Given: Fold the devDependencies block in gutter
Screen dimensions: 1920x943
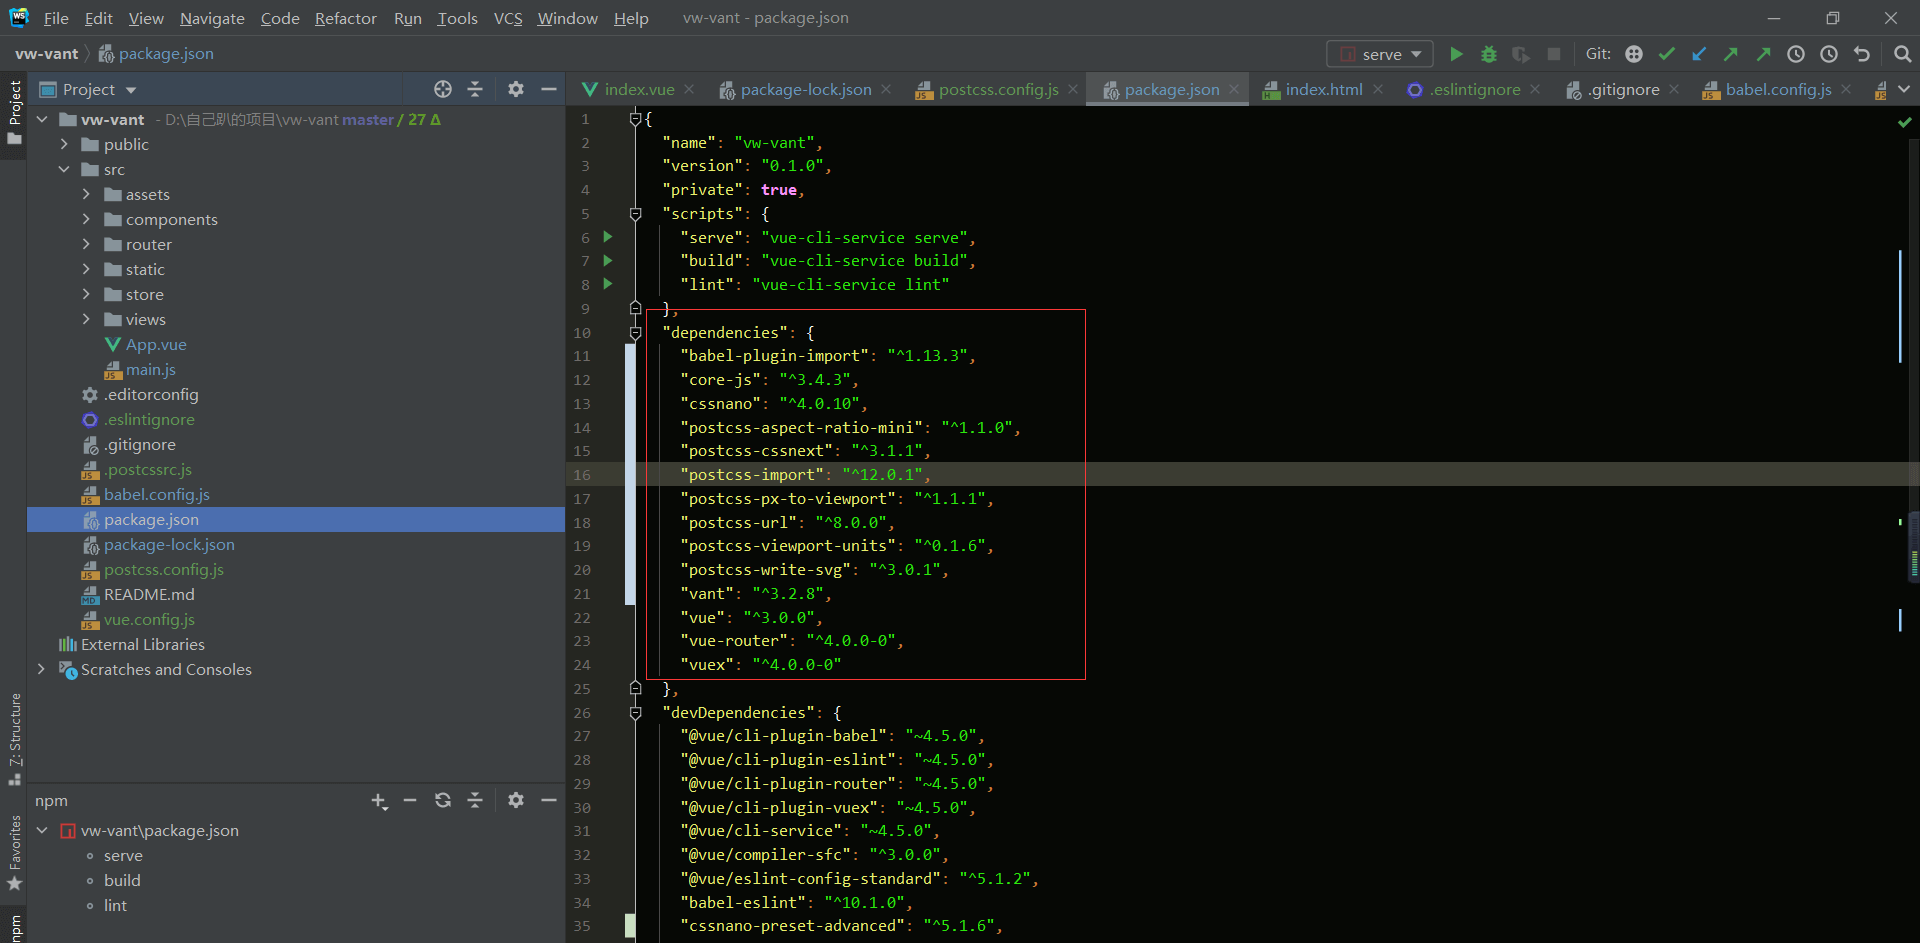Looking at the screenshot, I should click(x=635, y=713).
